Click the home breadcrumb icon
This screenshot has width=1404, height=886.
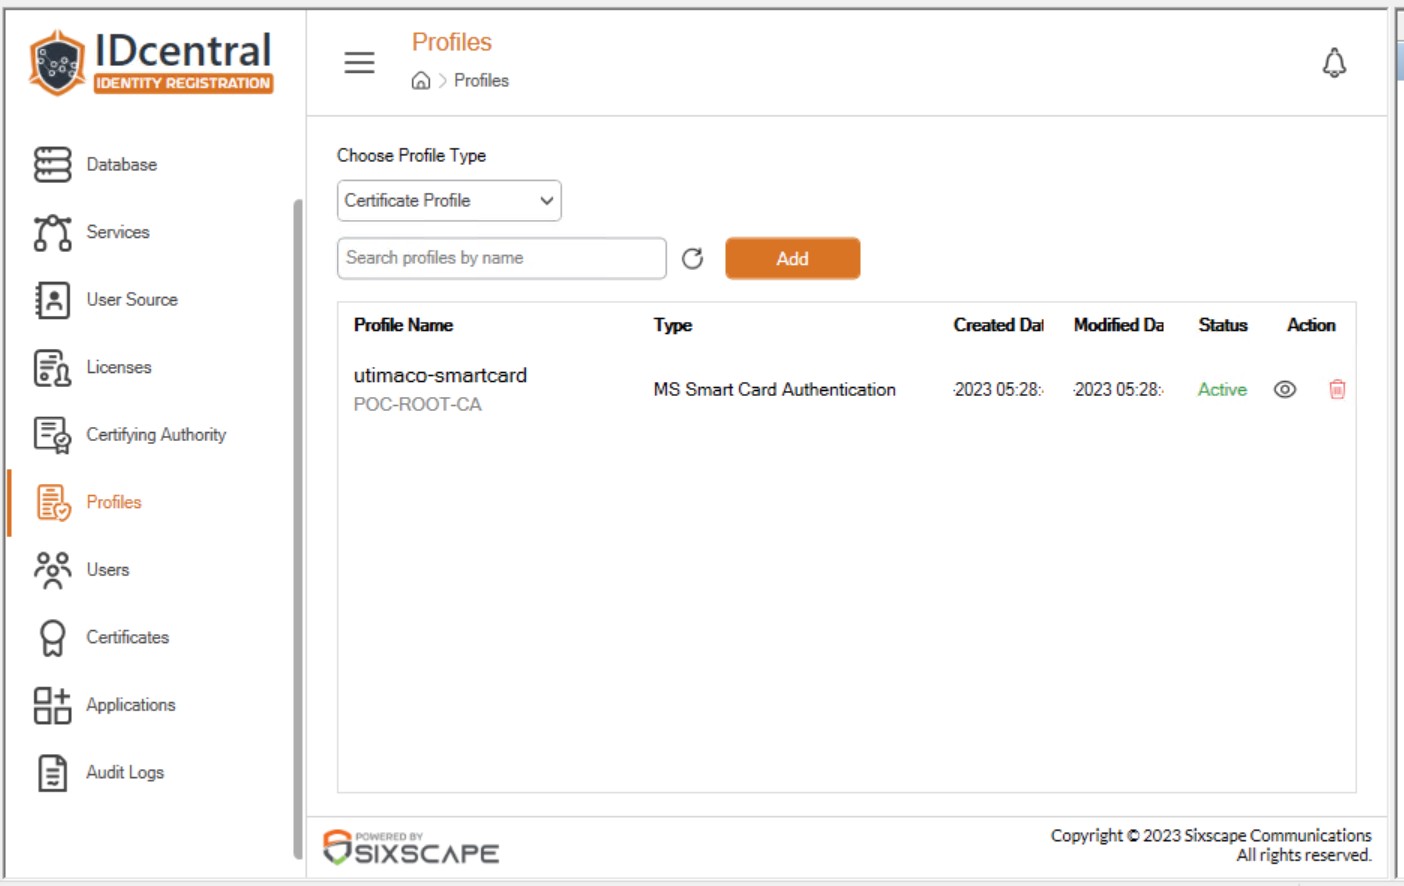pyautogui.click(x=421, y=81)
